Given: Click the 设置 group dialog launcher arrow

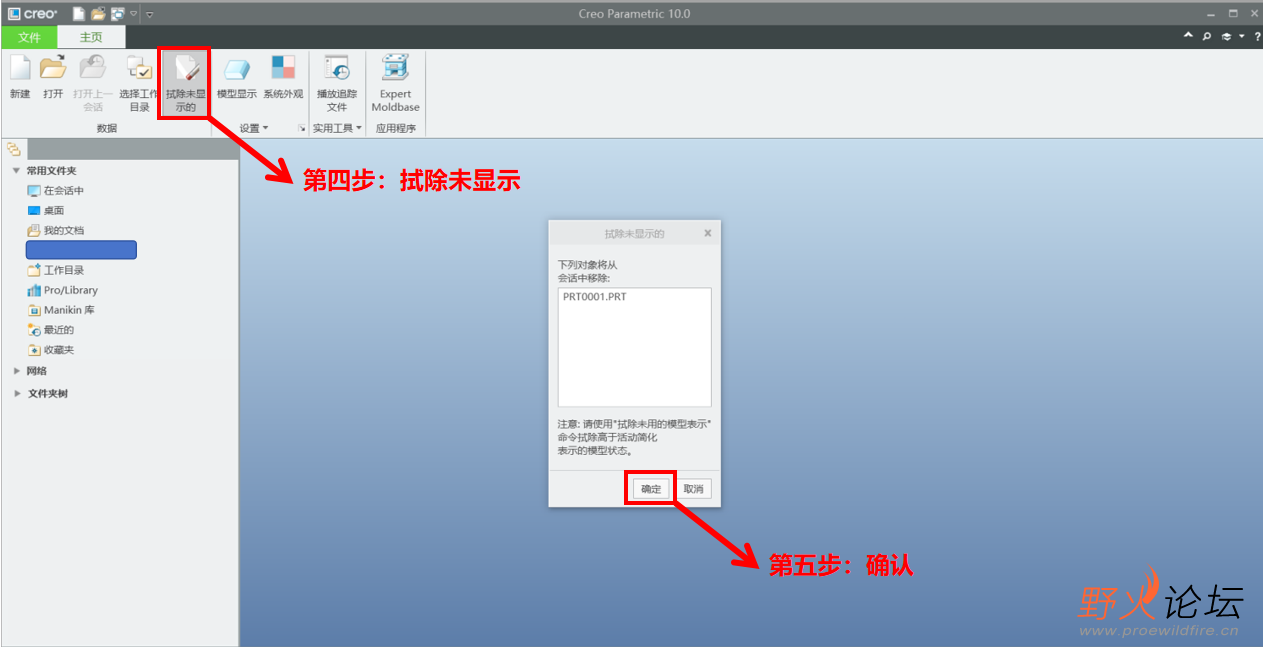Looking at the screenshot, I should coord(301,128).
